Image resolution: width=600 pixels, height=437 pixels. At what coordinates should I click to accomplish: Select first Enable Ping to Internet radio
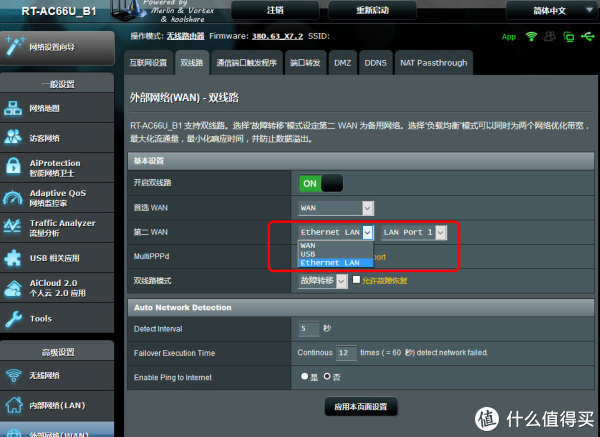305,377
